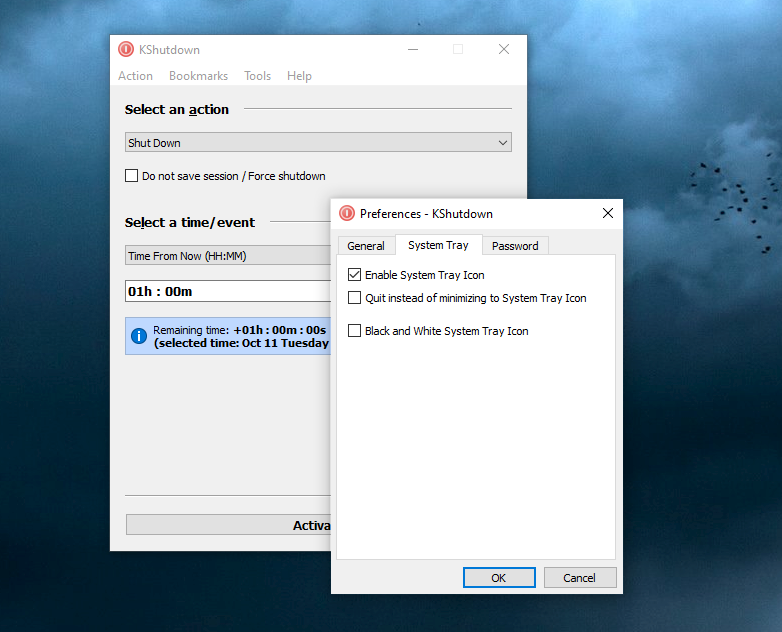Disable the Enable System Tray Icon checkbox
This screenshot has height=632, width=782.
point(354,274)
